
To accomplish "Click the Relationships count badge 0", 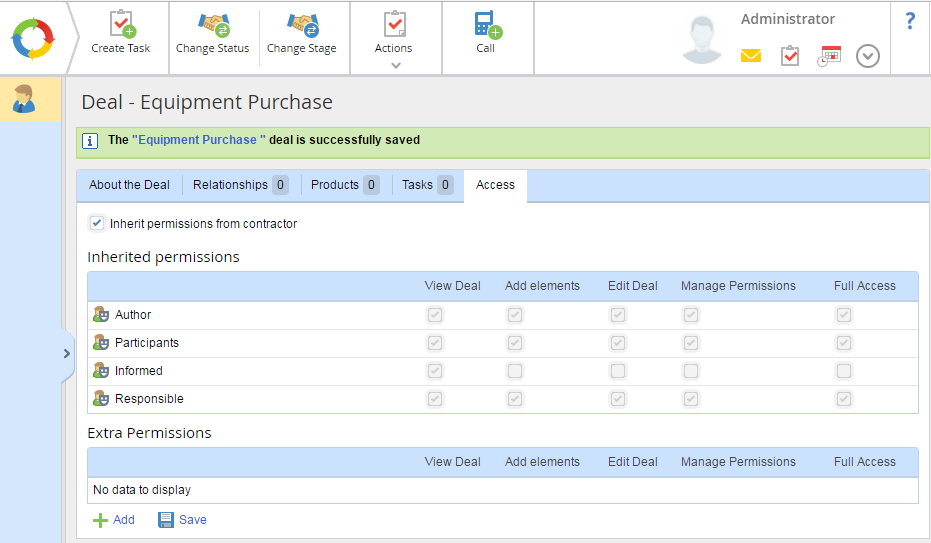I will click(x=280, y=185).
